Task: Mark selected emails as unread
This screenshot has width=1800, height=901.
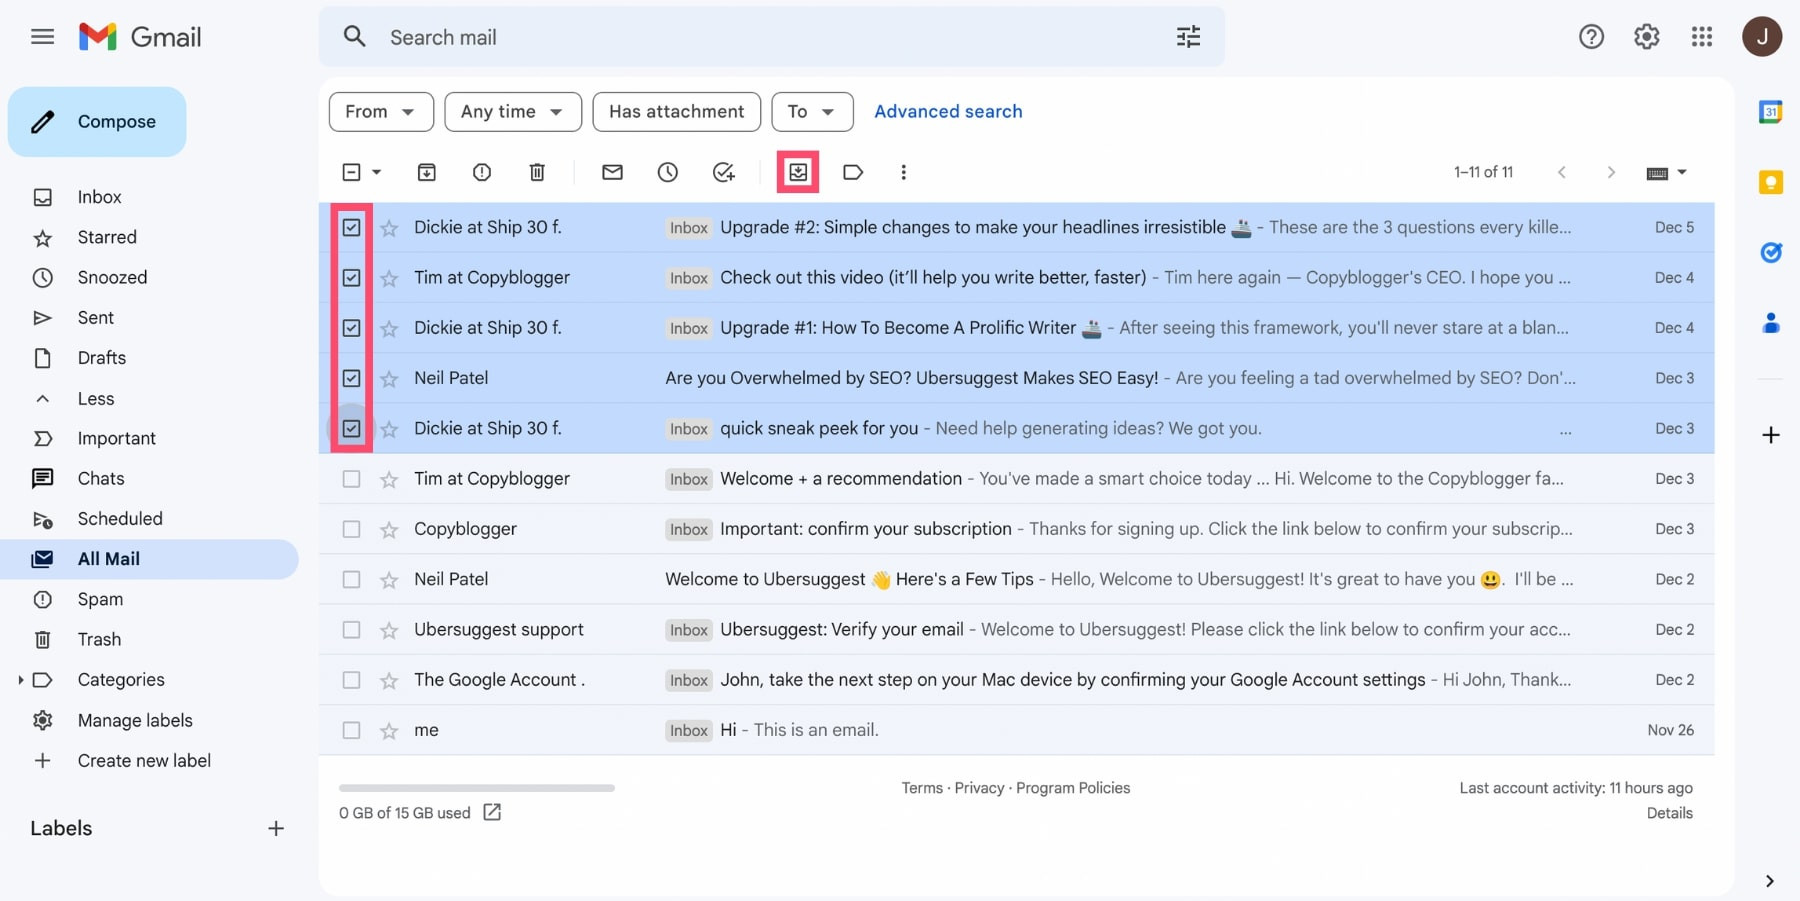Action: tap(612, 172)
